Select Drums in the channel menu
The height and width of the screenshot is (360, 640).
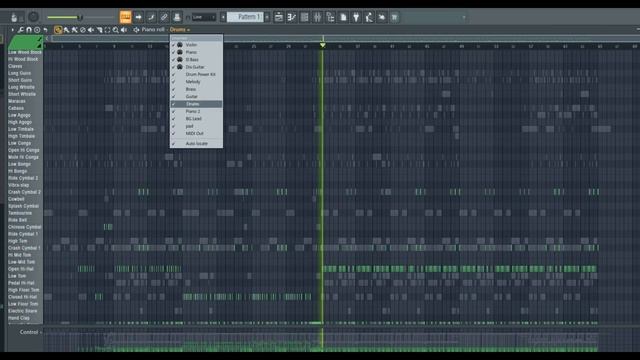click(x=196, y=104)
